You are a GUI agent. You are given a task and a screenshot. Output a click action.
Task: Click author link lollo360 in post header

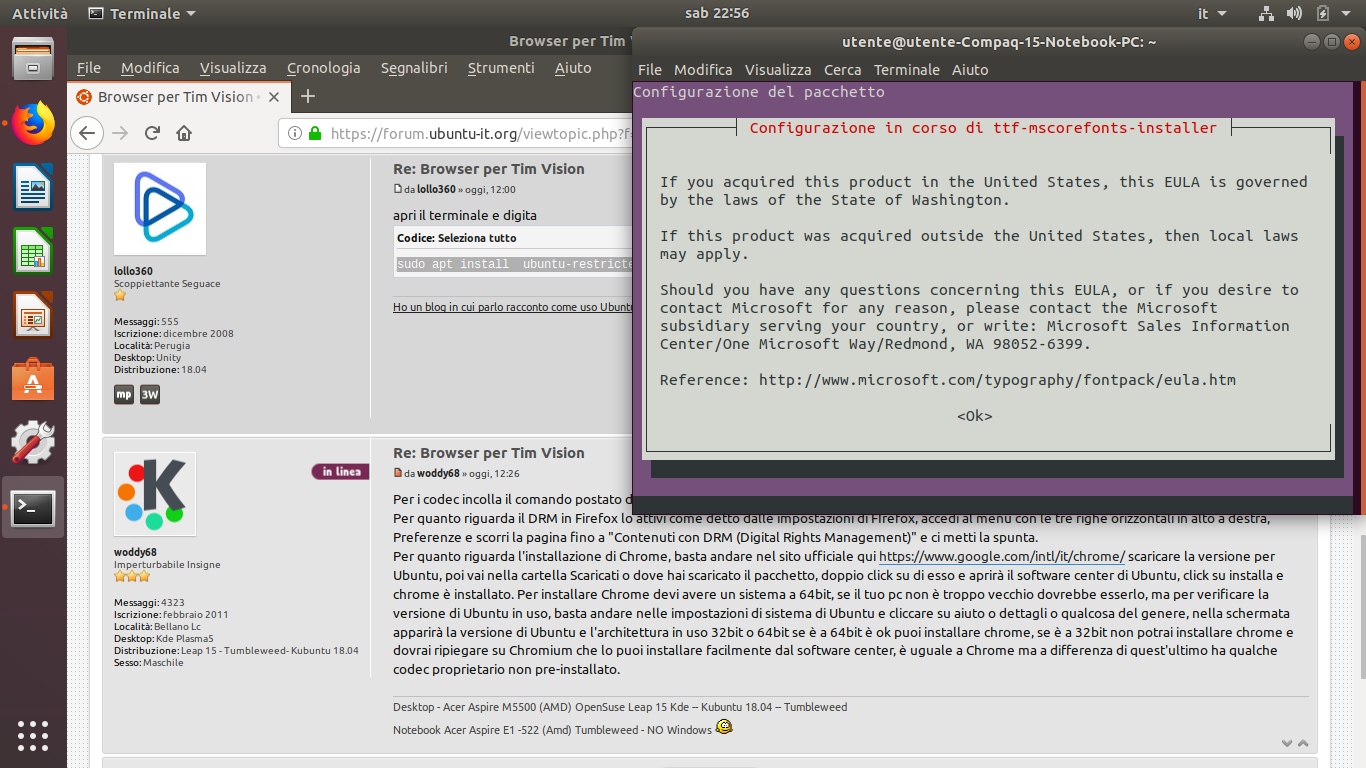(x=436, y=189)
